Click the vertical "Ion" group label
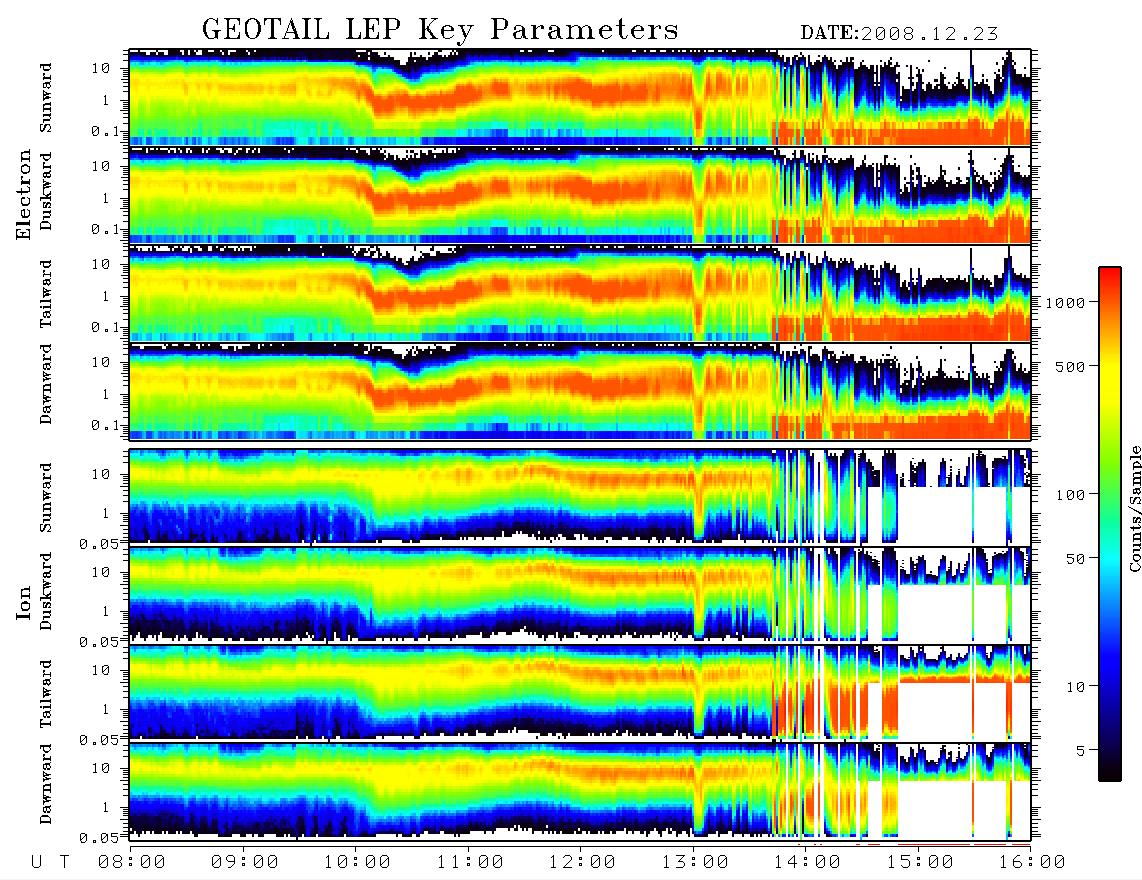The width and height of the screenshot is (1142, 880). click(x=24, y=602)
